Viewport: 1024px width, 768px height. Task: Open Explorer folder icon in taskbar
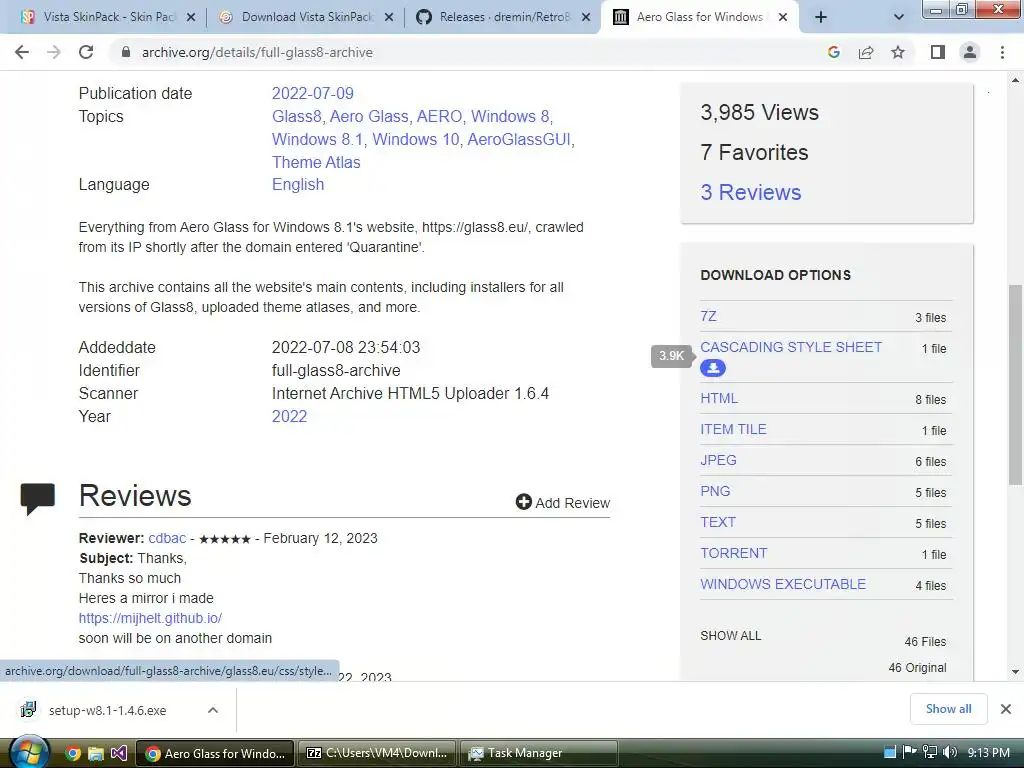pos(96,754)
